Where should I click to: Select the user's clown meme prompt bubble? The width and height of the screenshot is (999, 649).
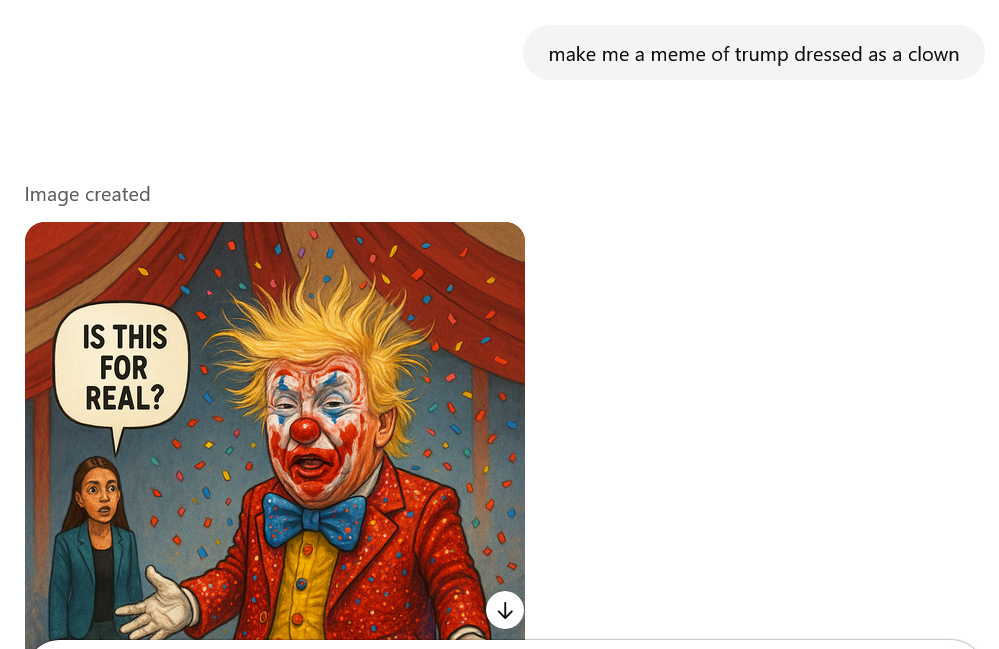(754, 53)
